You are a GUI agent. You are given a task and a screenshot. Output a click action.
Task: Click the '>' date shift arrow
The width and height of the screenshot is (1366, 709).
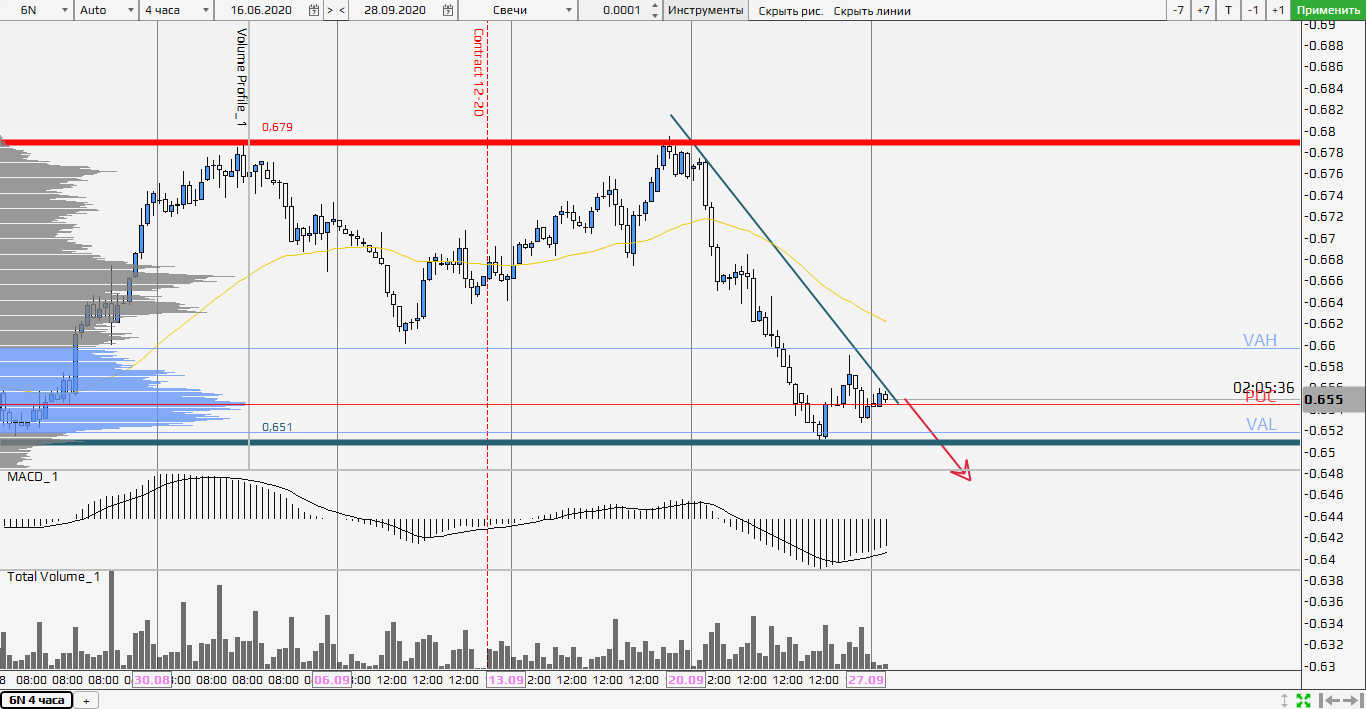click(x=330, y=10)
